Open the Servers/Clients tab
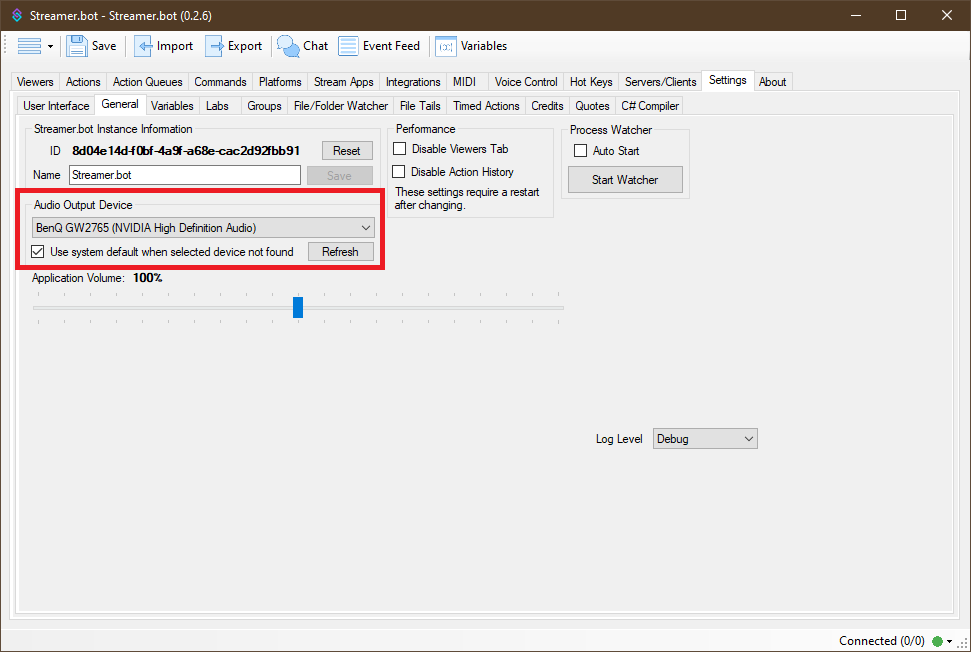Screen dimensions: 971x652 (x=660, y=82)
